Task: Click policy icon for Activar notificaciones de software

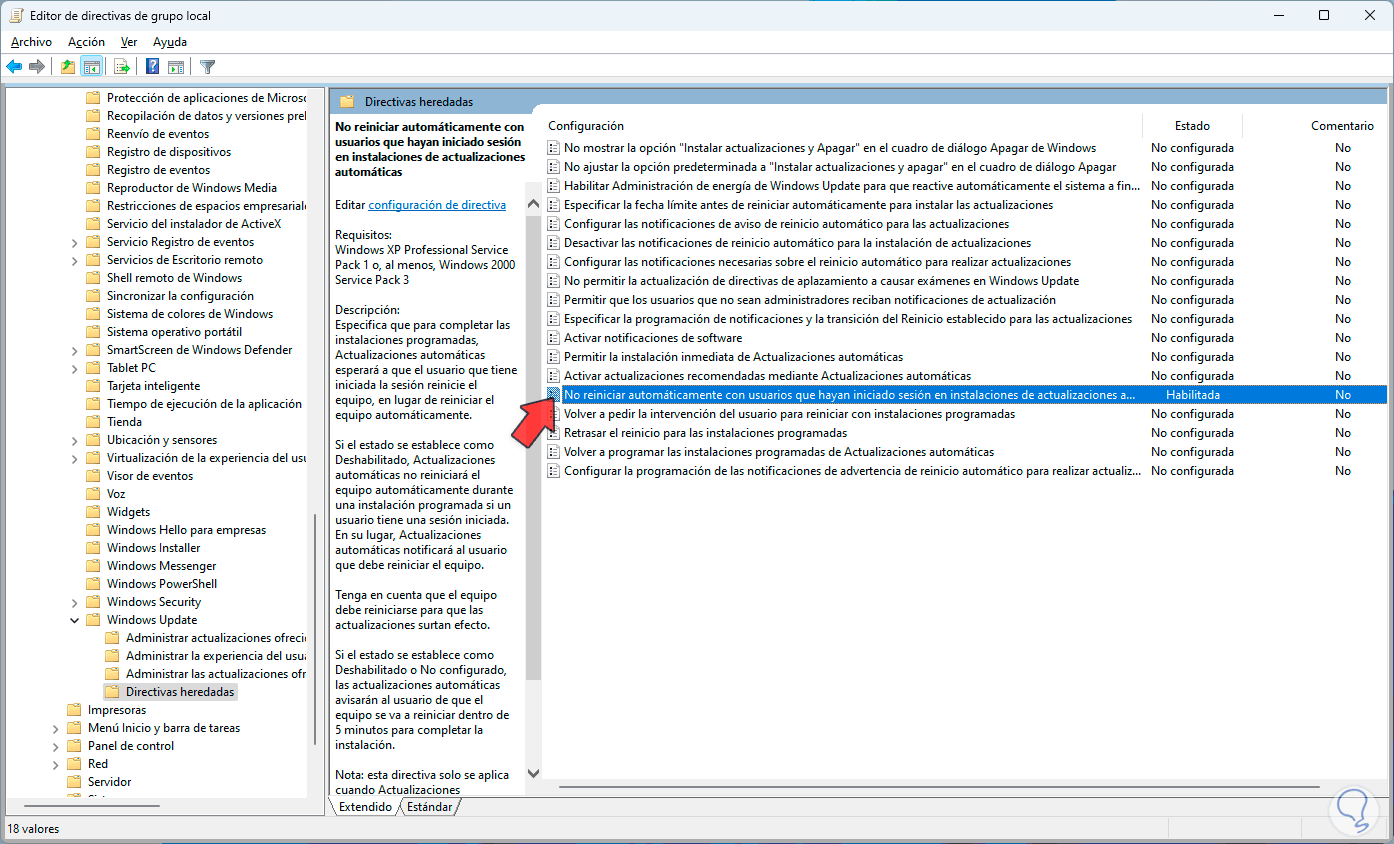Action: tap(555, 338)
